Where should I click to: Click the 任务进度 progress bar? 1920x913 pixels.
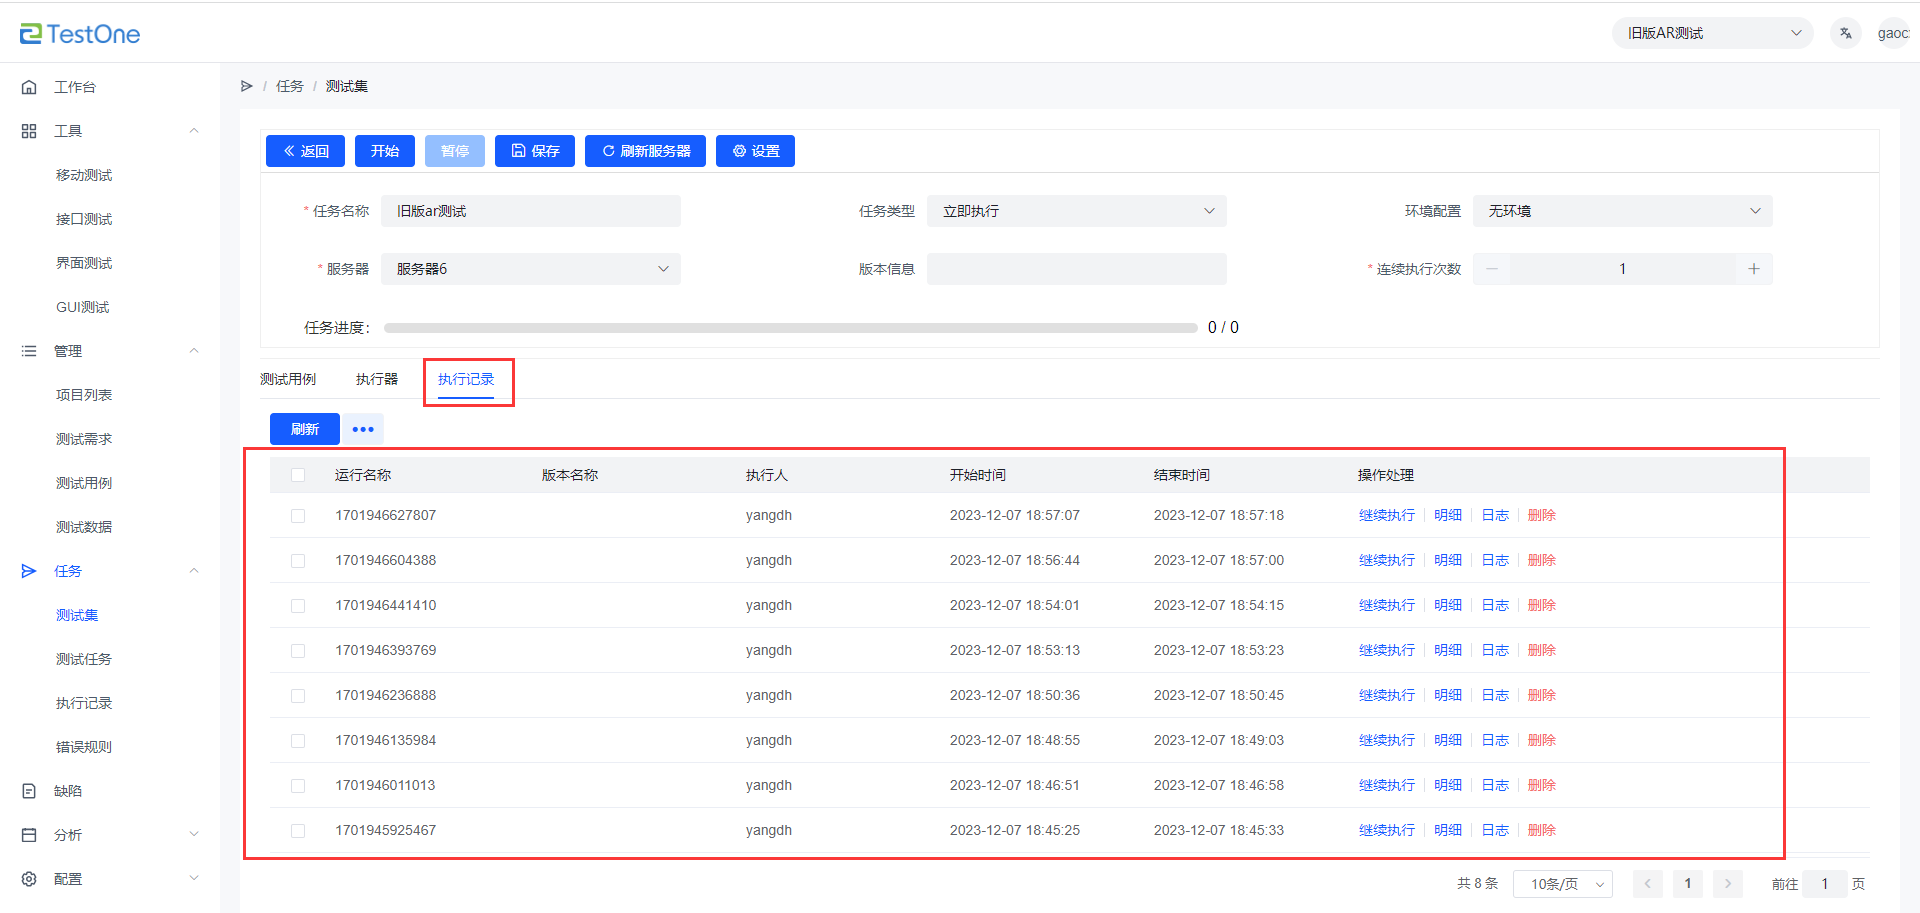click(x=790, y=328)
